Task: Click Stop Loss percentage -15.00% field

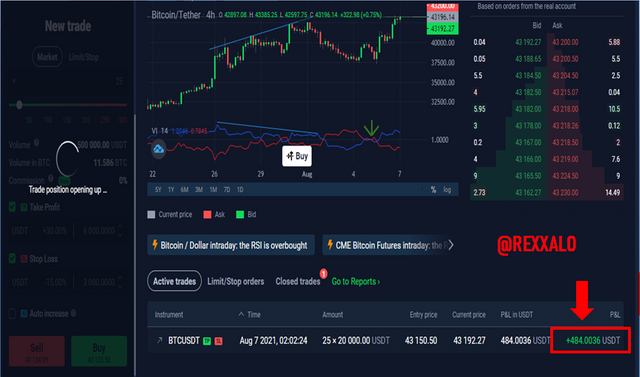Action: pyautogui.click(x=55, y=282)
